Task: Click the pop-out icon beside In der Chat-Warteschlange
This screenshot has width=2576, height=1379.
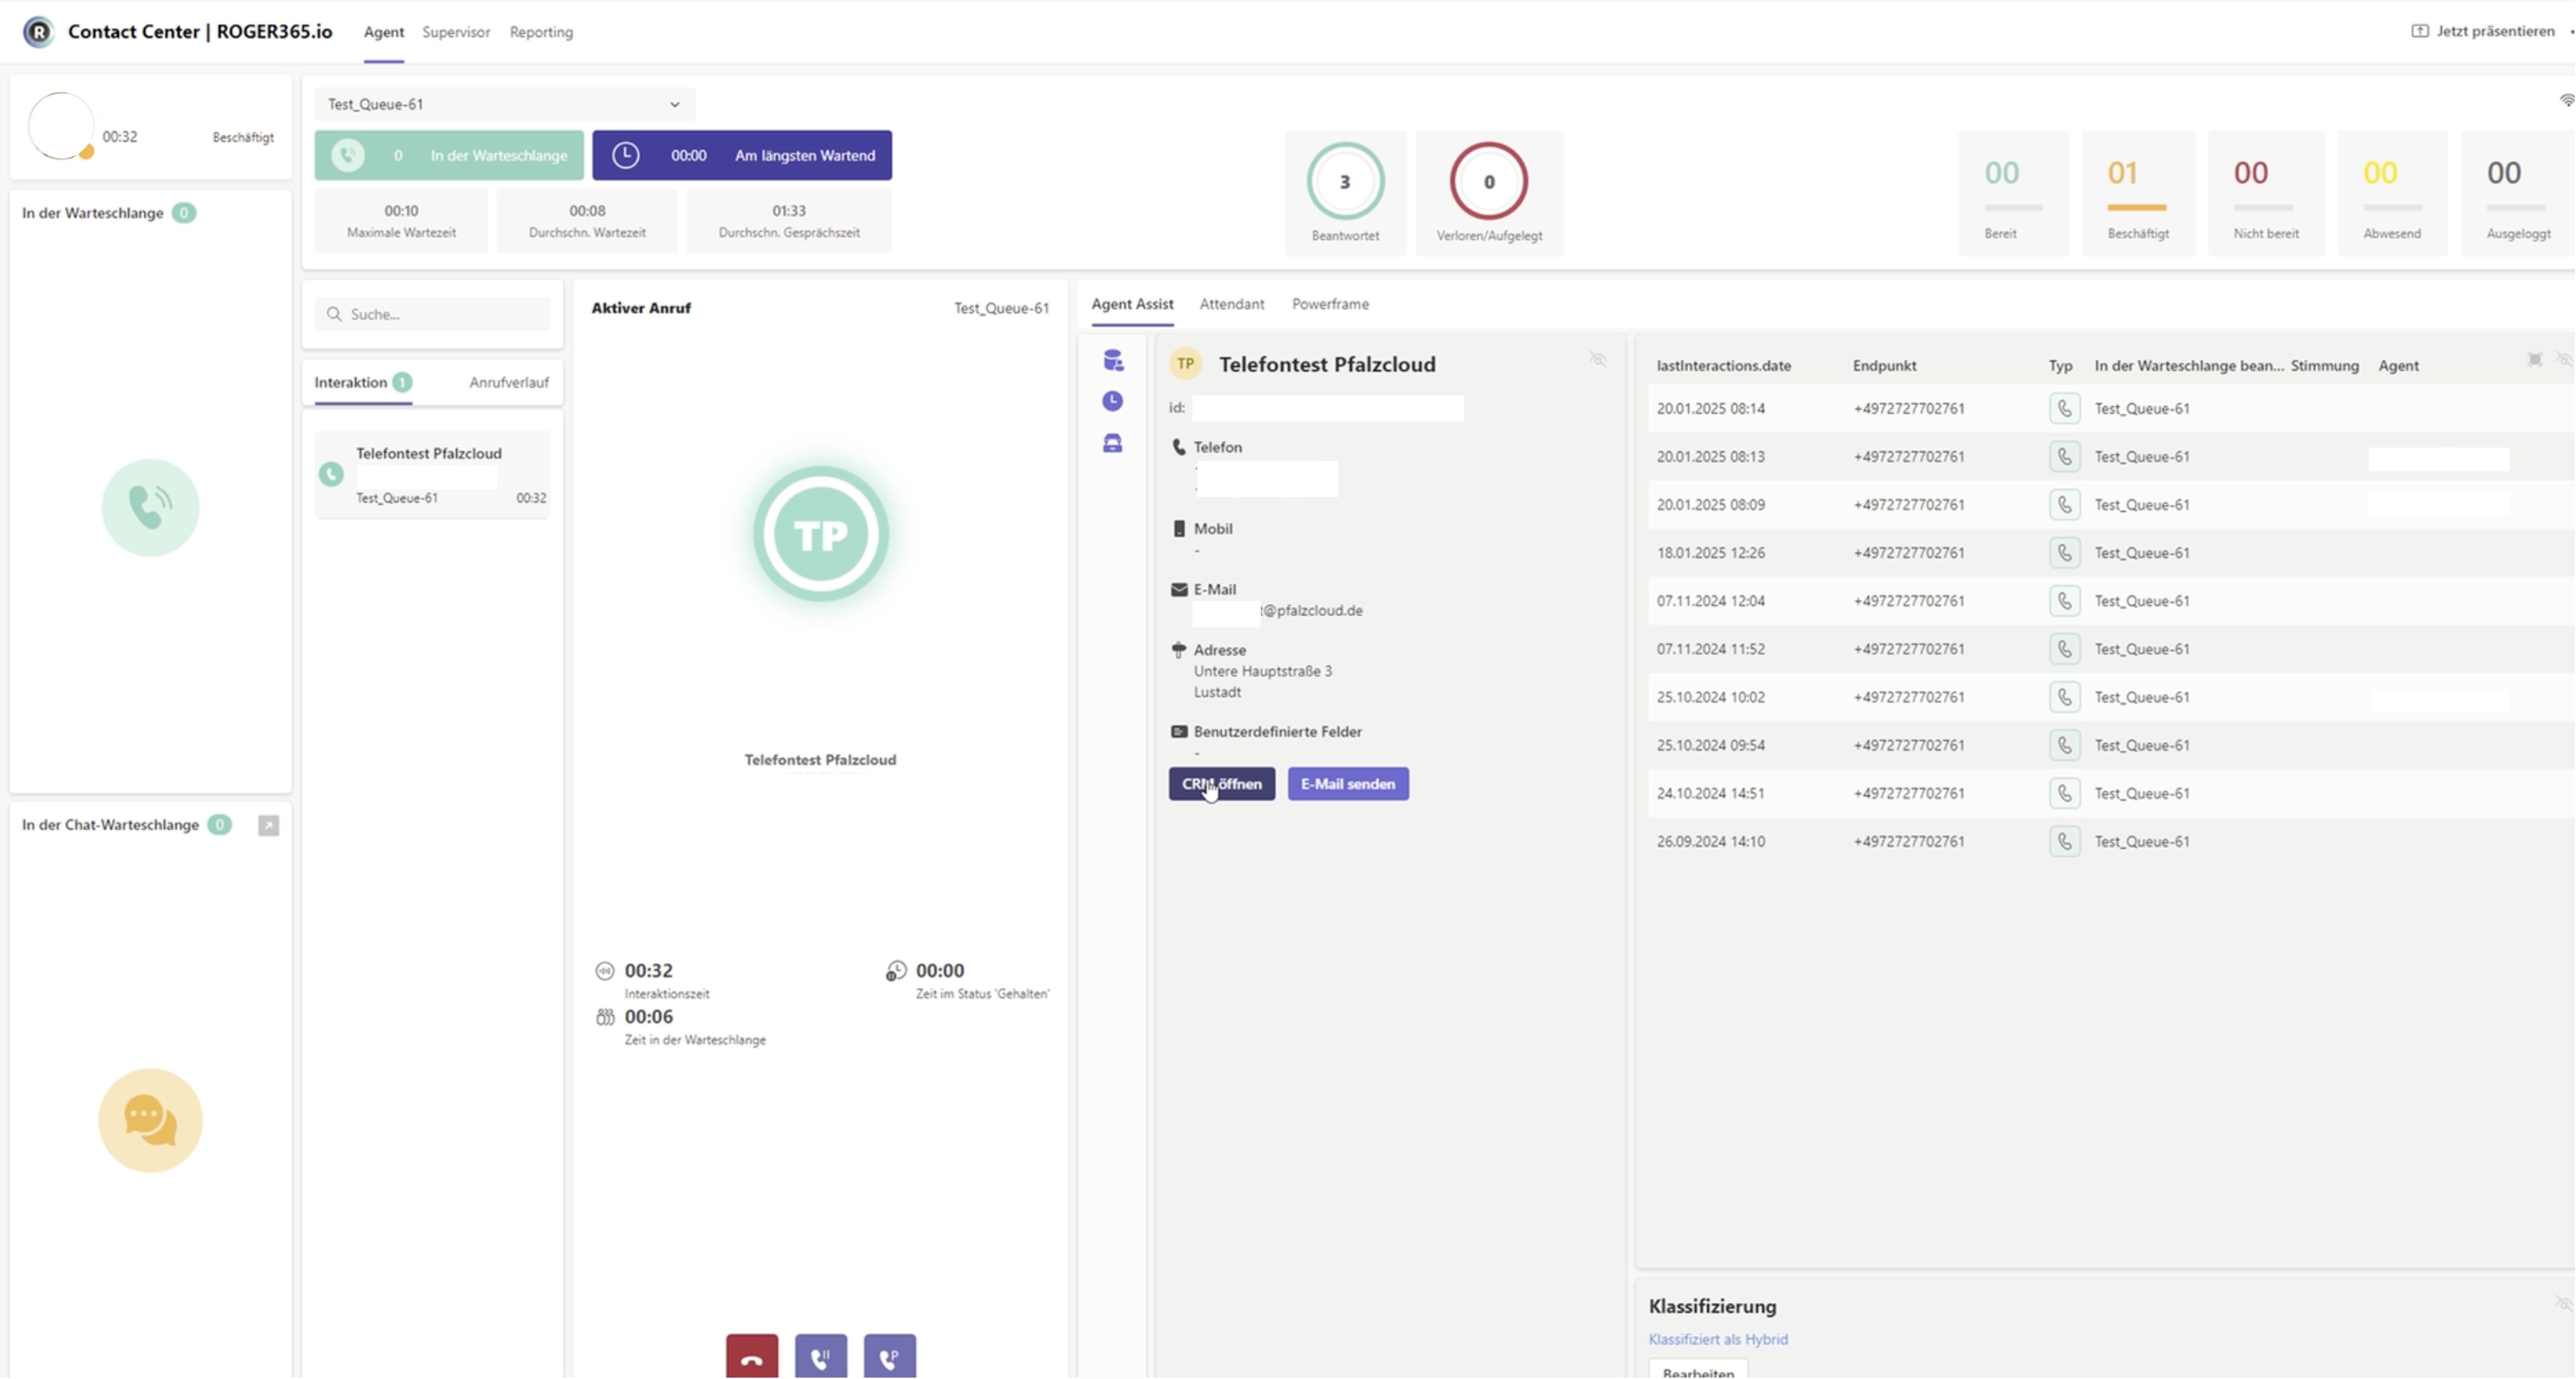Action: 268,825
